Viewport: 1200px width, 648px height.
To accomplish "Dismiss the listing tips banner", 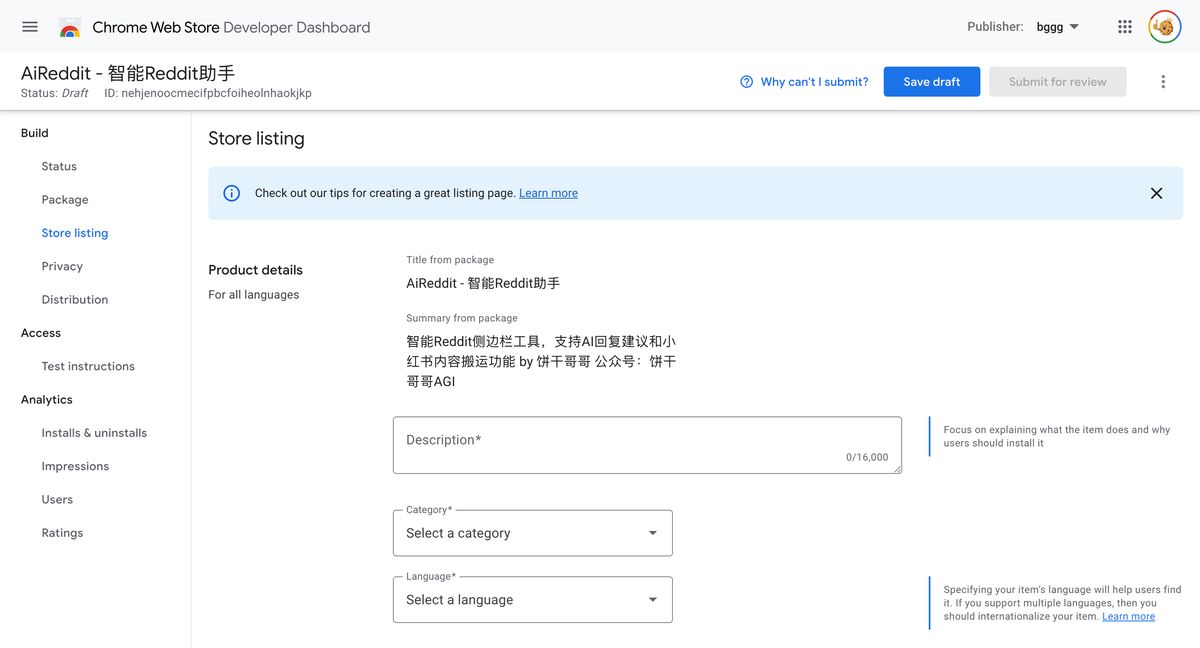I will 1156,193.
